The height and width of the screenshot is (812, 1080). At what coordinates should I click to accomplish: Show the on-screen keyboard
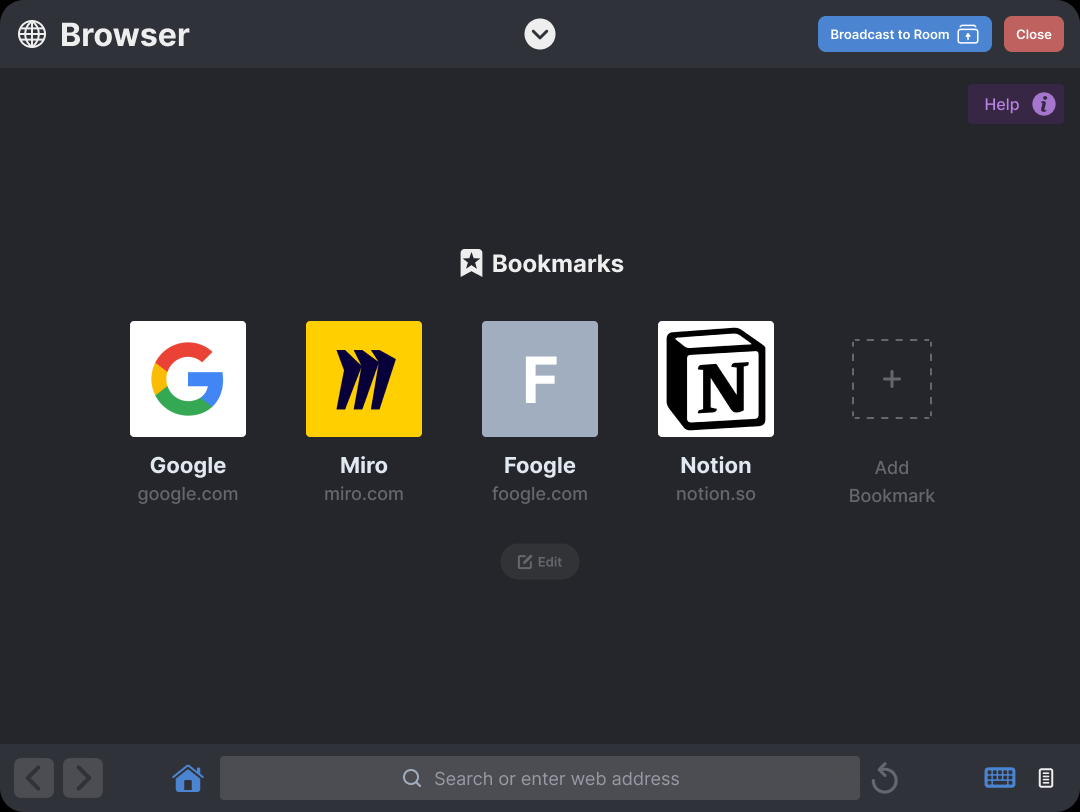[x=999, y=778]
